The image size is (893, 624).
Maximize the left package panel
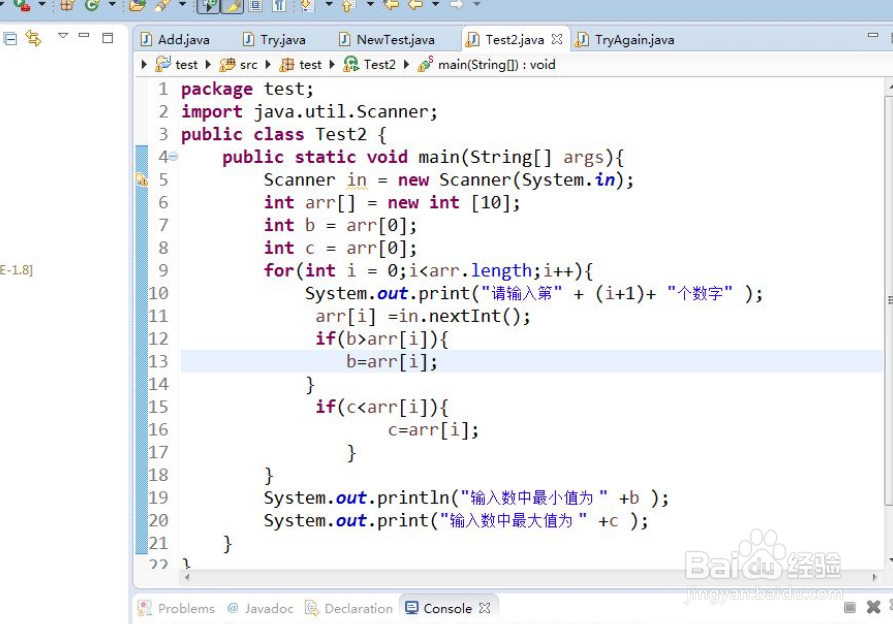coord(108,38)
